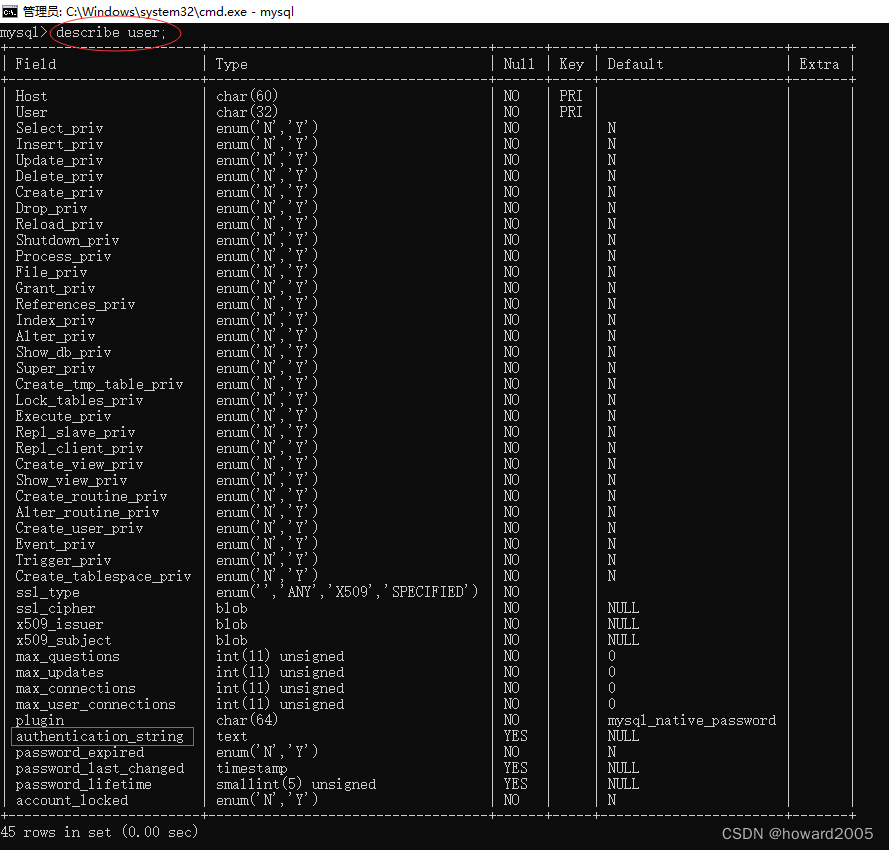The width and height of the screenshot is (889, 850).
Task: Click the cmd.exe icon in title bar
Action: click(10, 11)
